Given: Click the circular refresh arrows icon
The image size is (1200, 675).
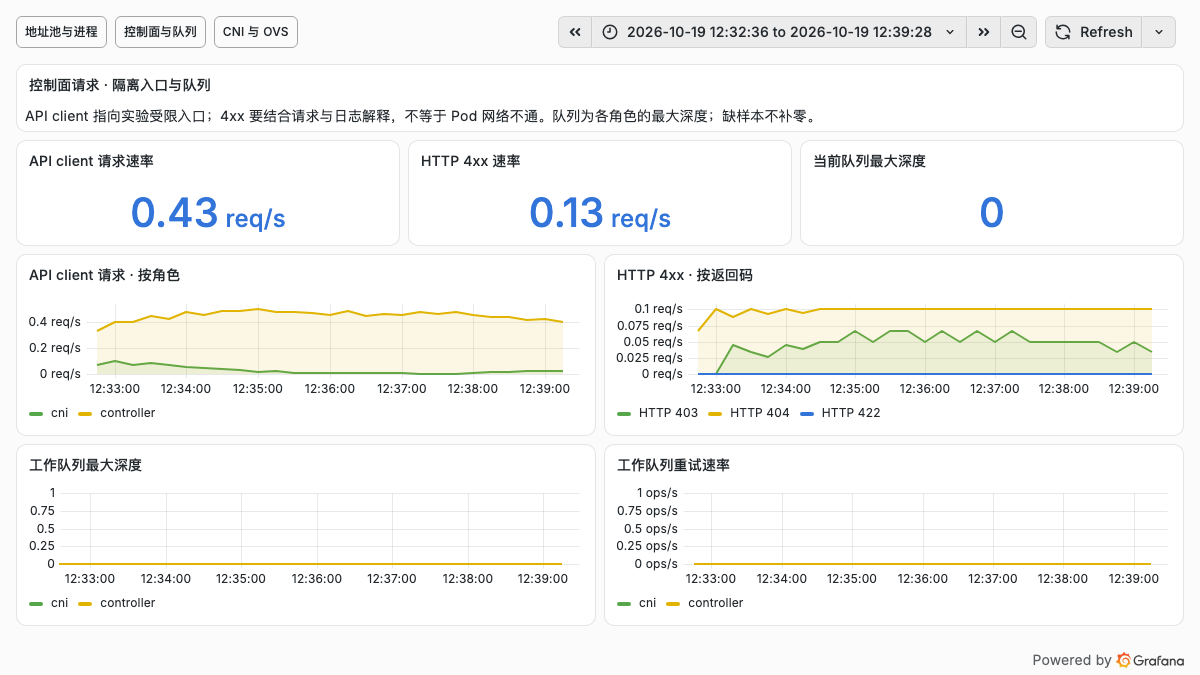Looking at the screenshot, I should [1063, 32].
